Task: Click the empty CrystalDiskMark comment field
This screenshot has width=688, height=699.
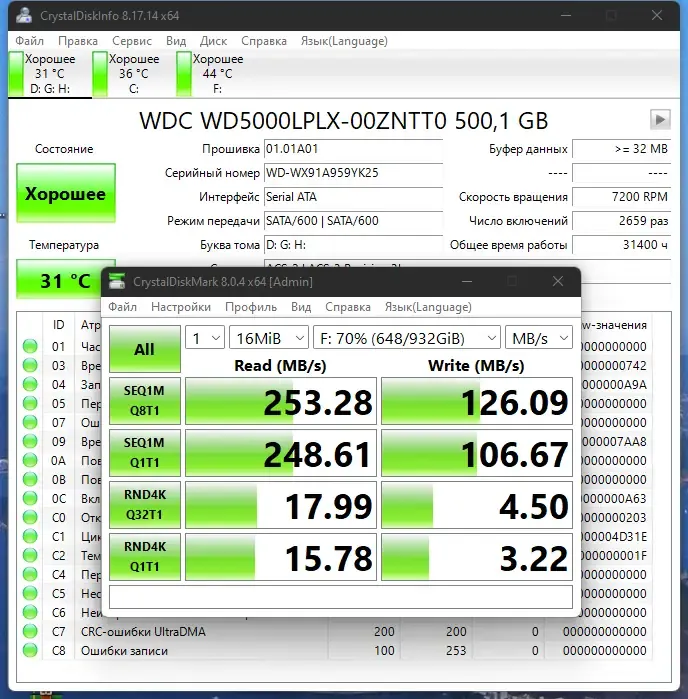Action: point(341,597)
